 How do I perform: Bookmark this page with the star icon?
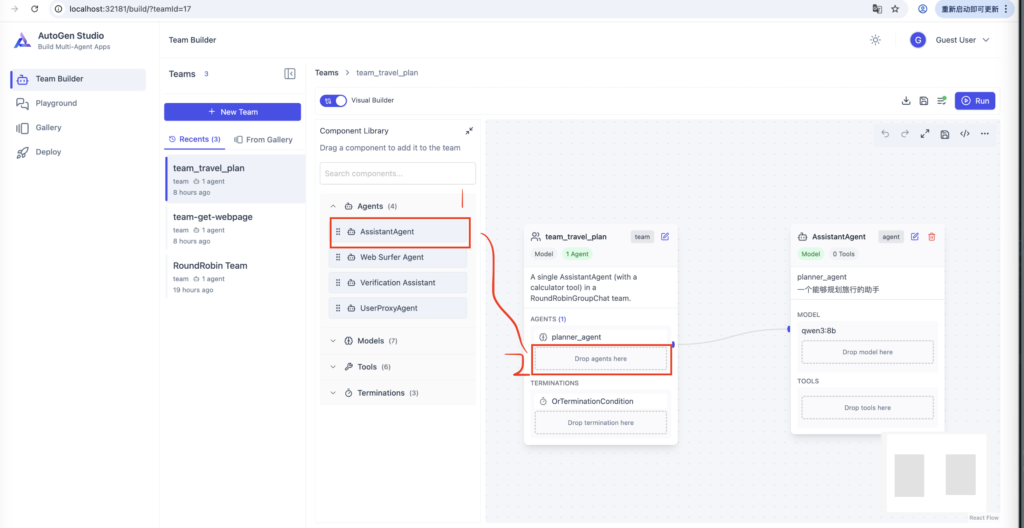[895, 9]
